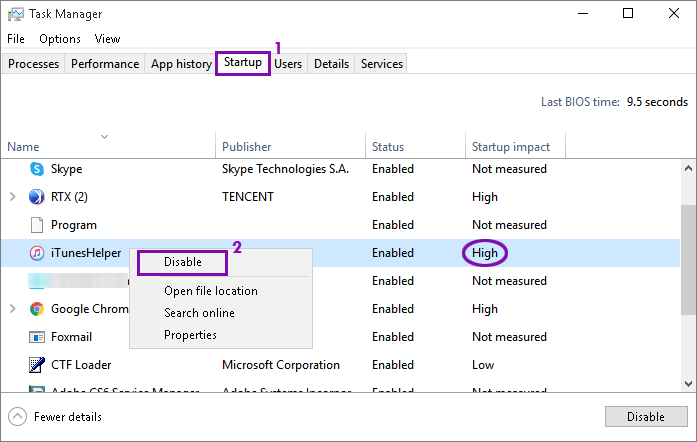Click the Enabled status in Skype row

[393, 169]
